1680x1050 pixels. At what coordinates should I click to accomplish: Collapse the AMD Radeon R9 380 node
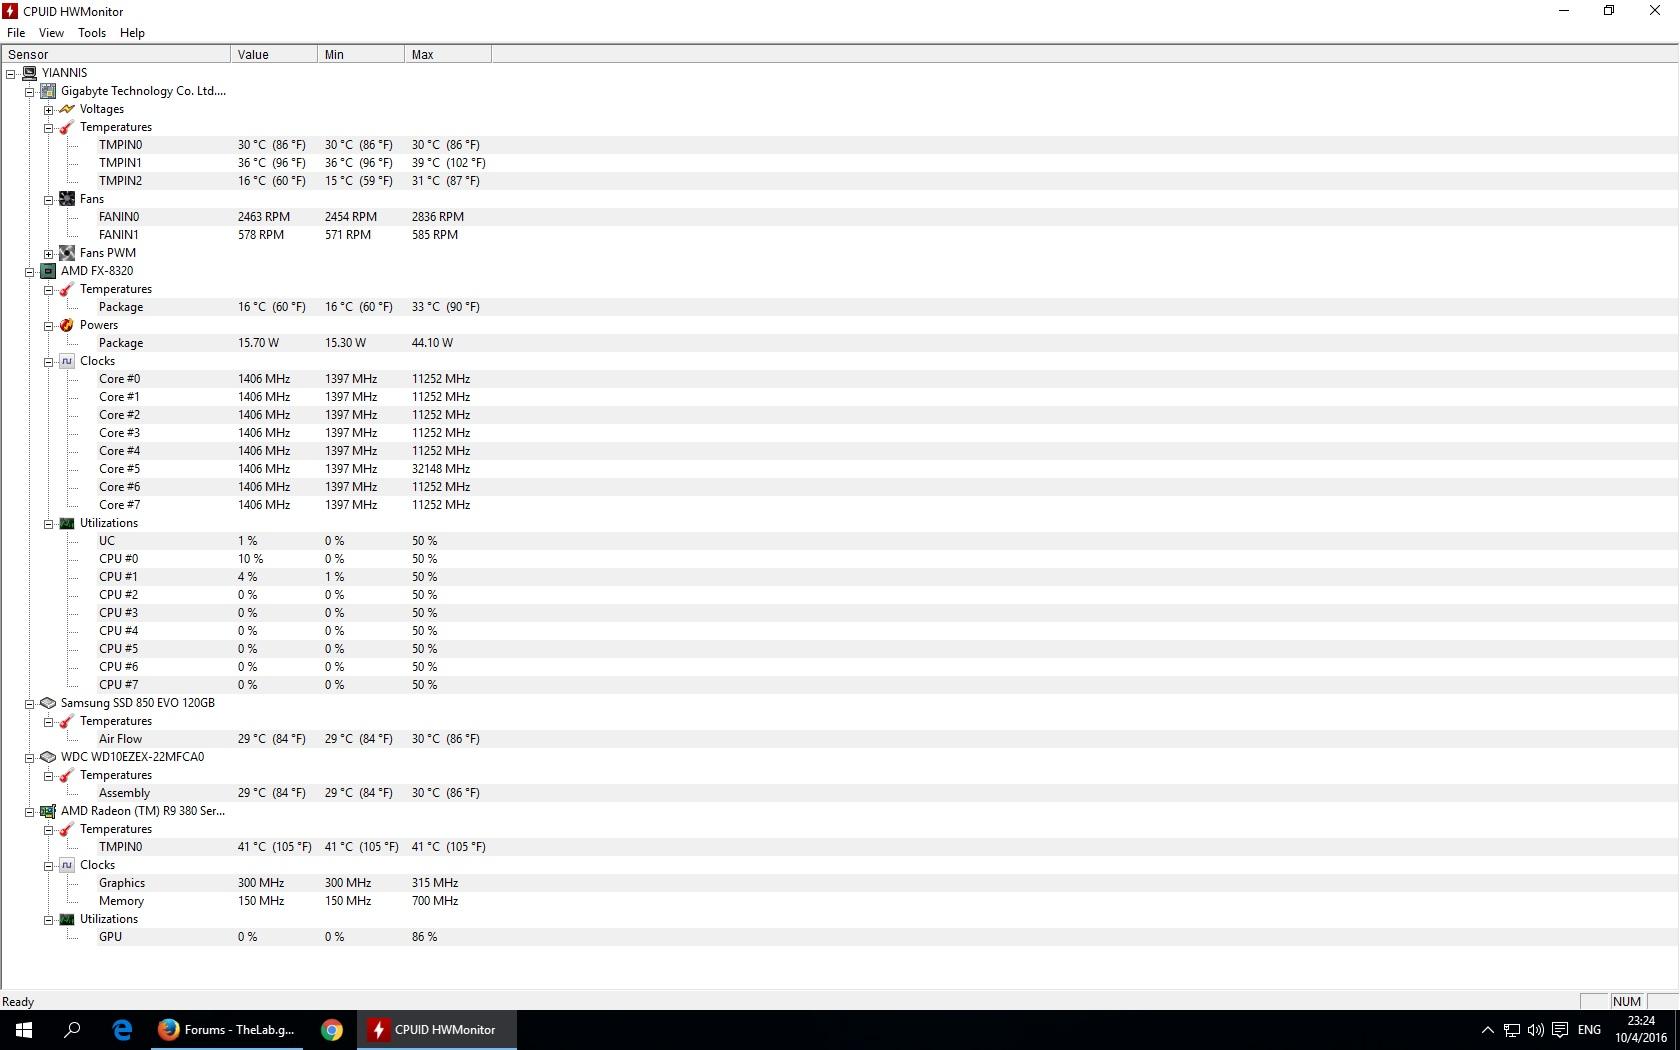click(x=30, y=812)
